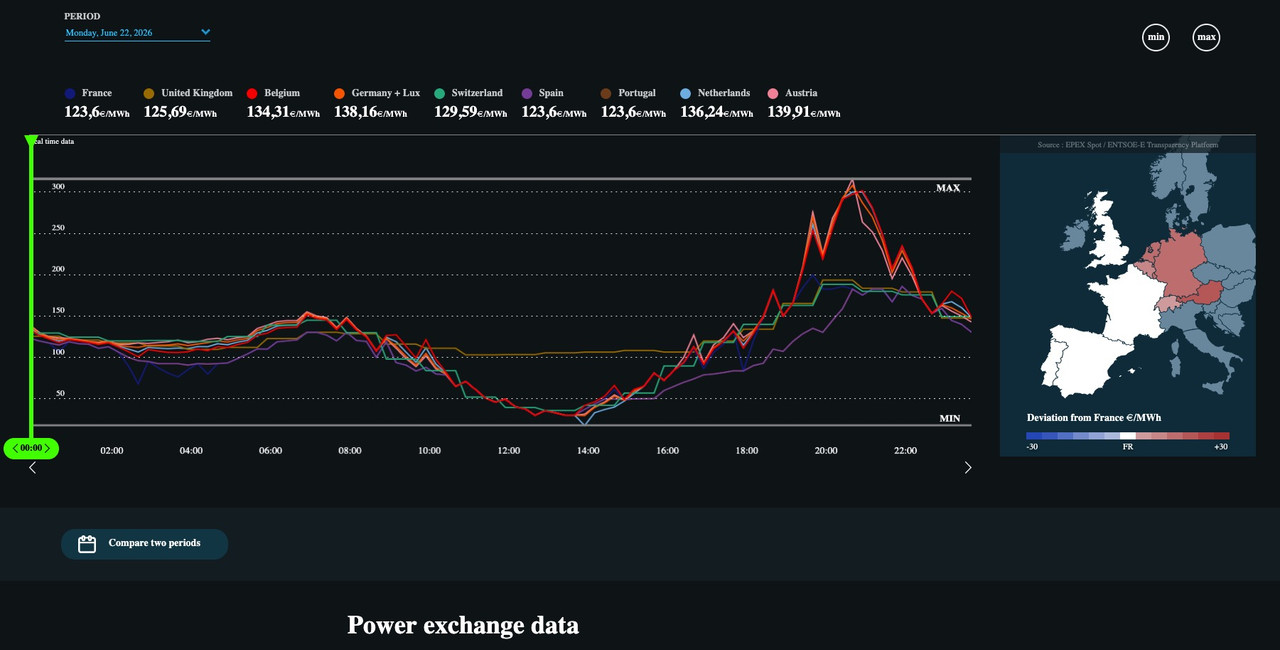Toggle Netherlands series light blue dot

pos(686,93)
